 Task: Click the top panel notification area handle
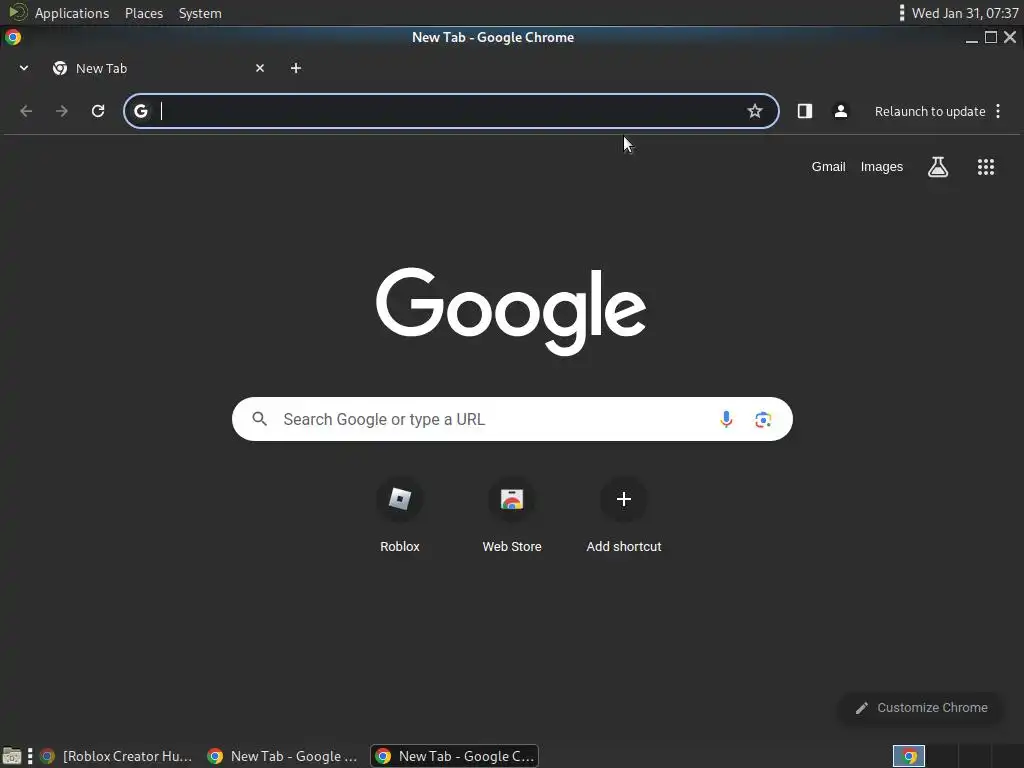(902, 13)
